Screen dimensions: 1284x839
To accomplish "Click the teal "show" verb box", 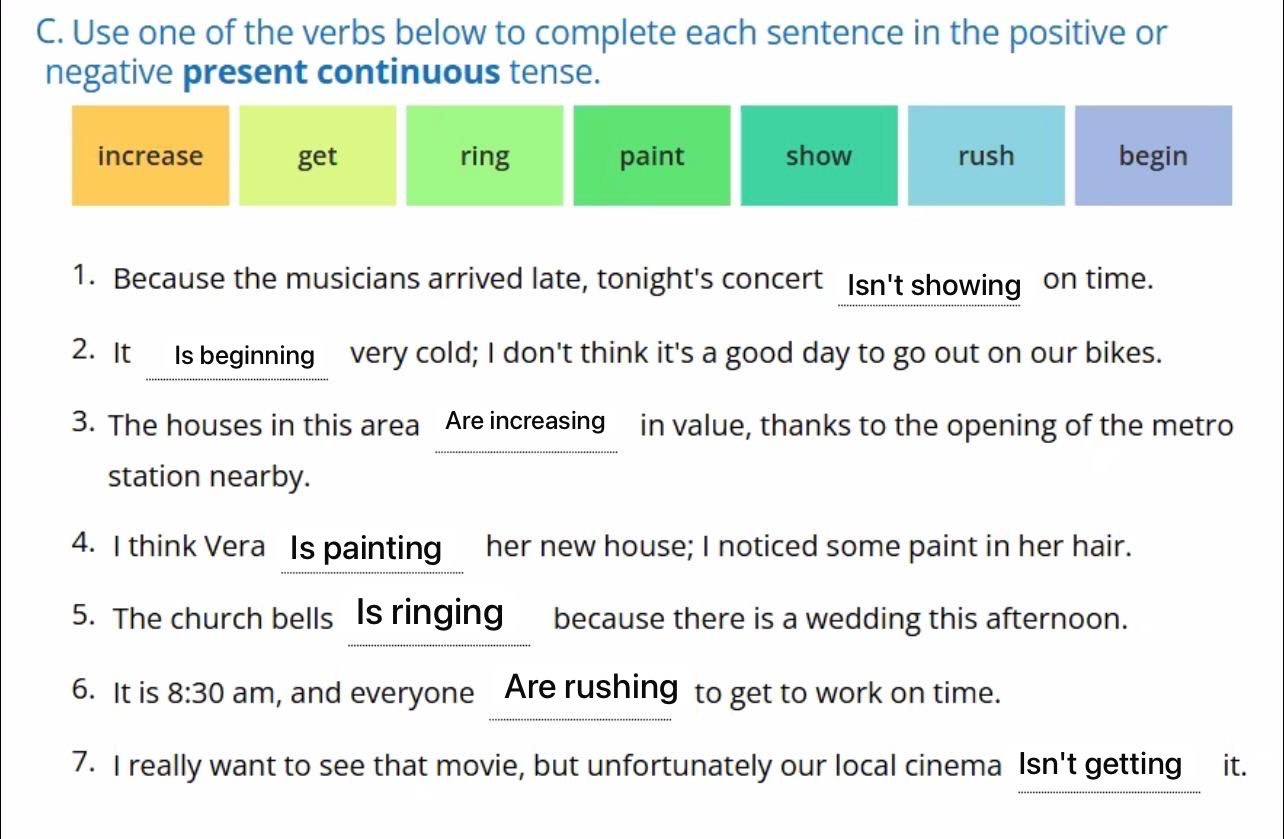I will (x=818, y=156).
